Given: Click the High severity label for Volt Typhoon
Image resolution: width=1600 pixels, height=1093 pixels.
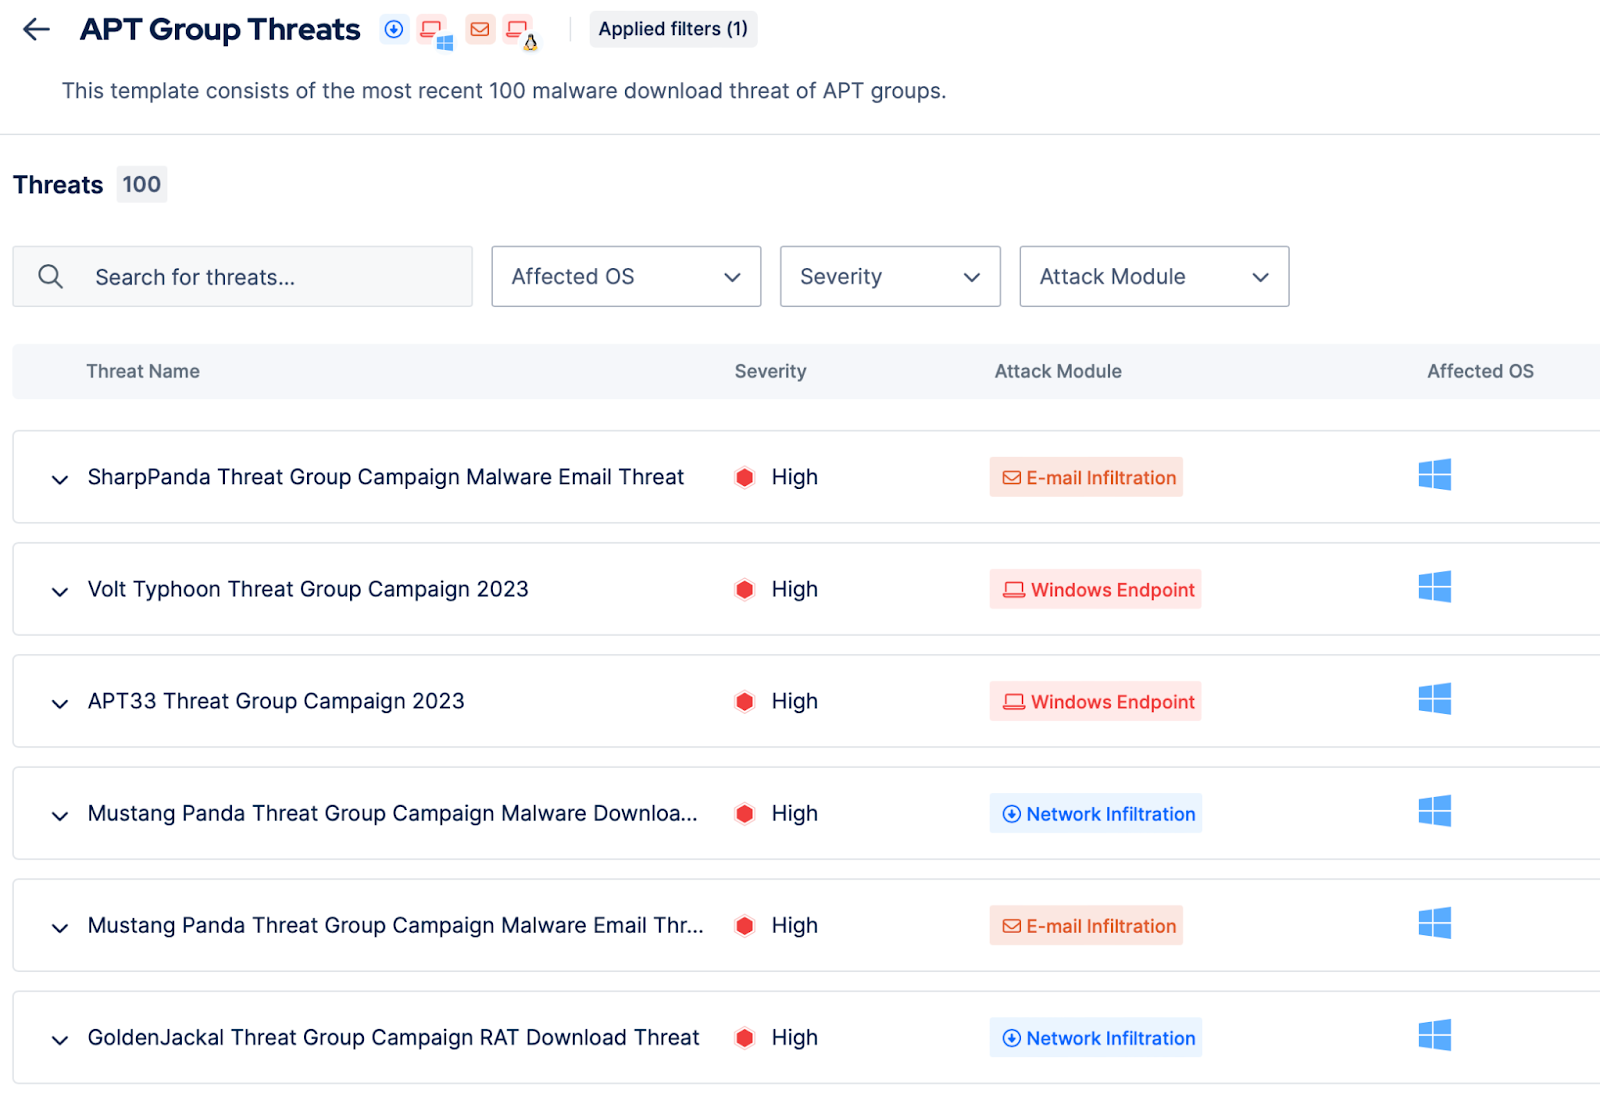Looking at the screenshot, I should click(795, 589).
